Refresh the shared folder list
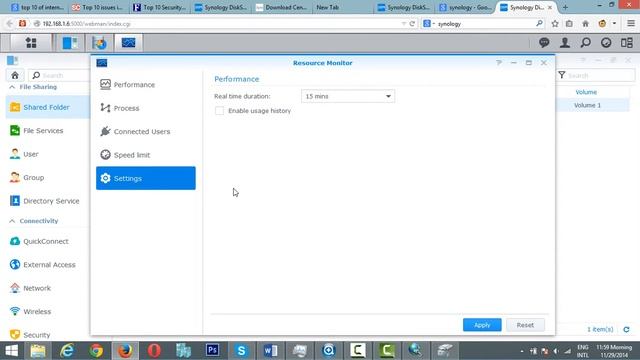 pyautogui.click(x=627, y=329)
